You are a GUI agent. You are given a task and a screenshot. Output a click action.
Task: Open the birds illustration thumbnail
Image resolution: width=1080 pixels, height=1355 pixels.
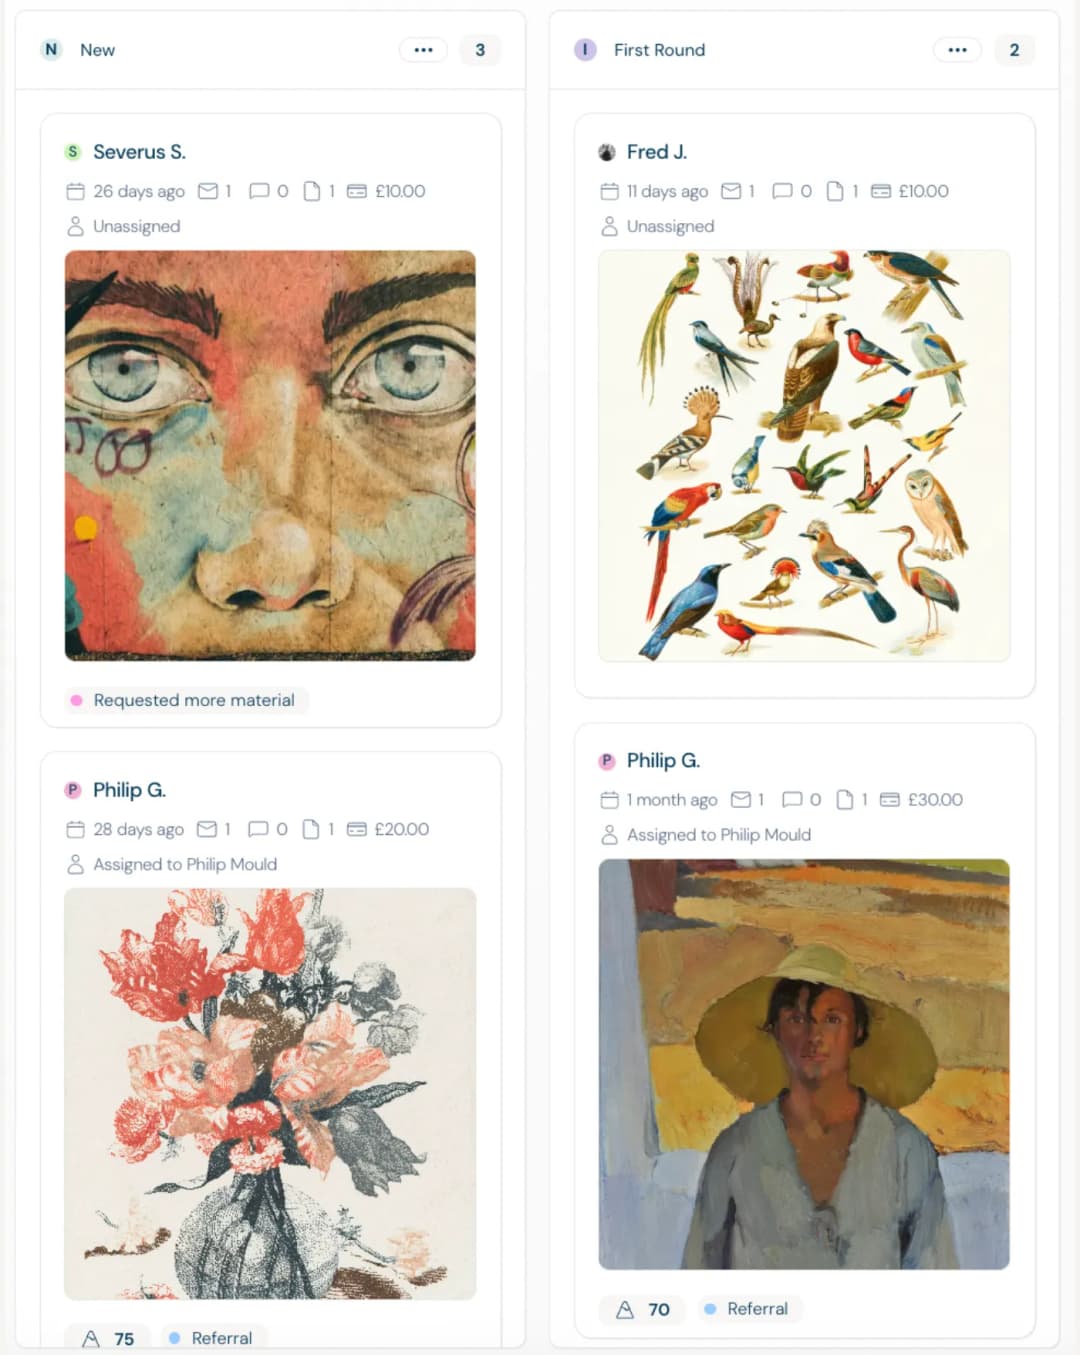(x=804, y=456)
